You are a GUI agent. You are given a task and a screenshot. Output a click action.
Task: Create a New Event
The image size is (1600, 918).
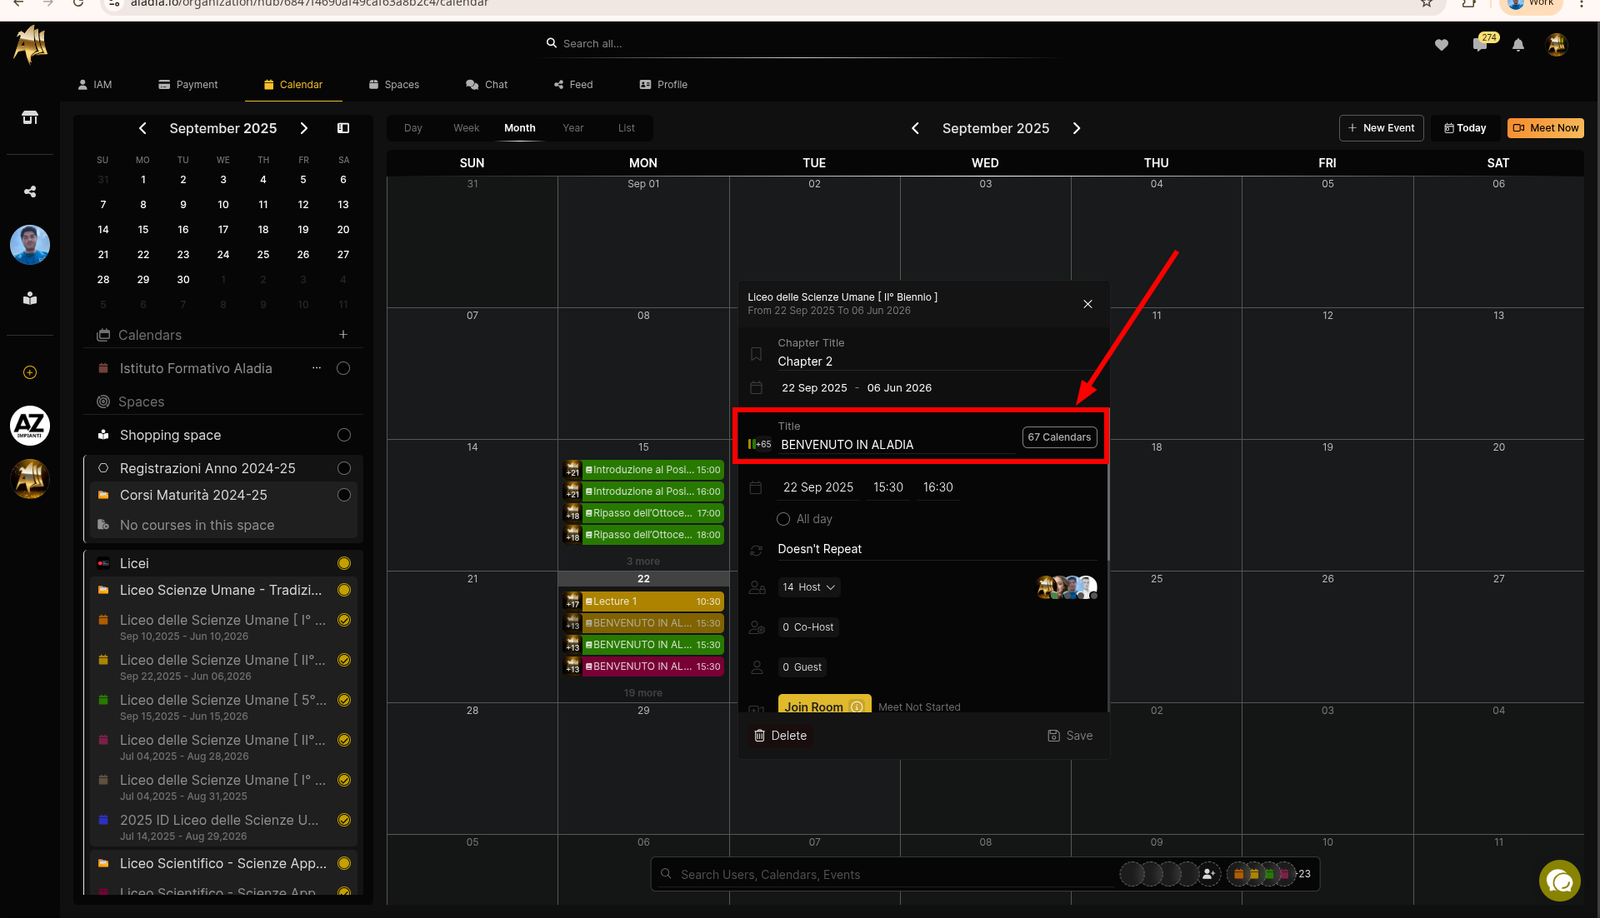coord(1381,128)
